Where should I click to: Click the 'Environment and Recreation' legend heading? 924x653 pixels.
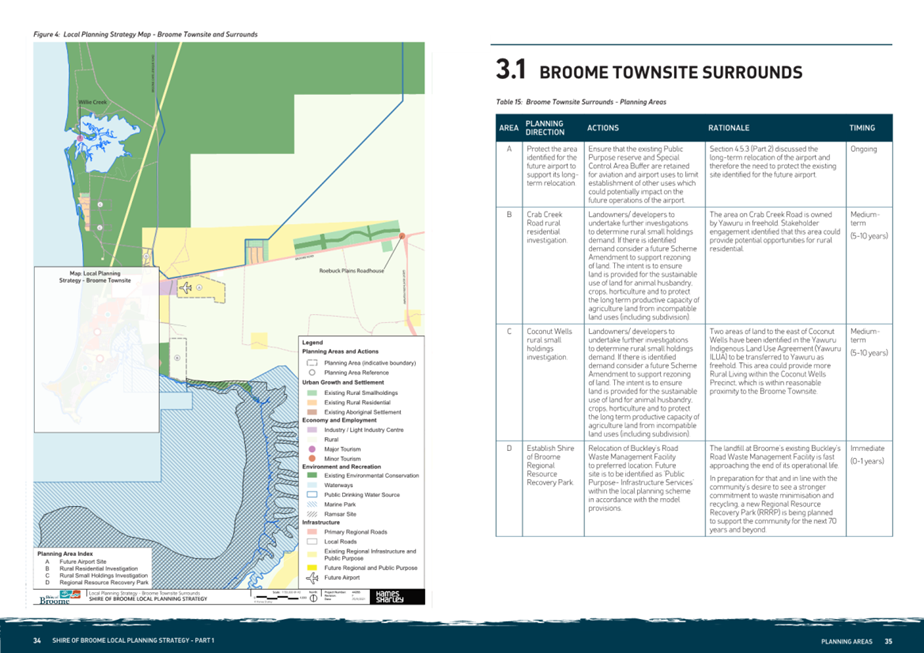pos(341,466)
